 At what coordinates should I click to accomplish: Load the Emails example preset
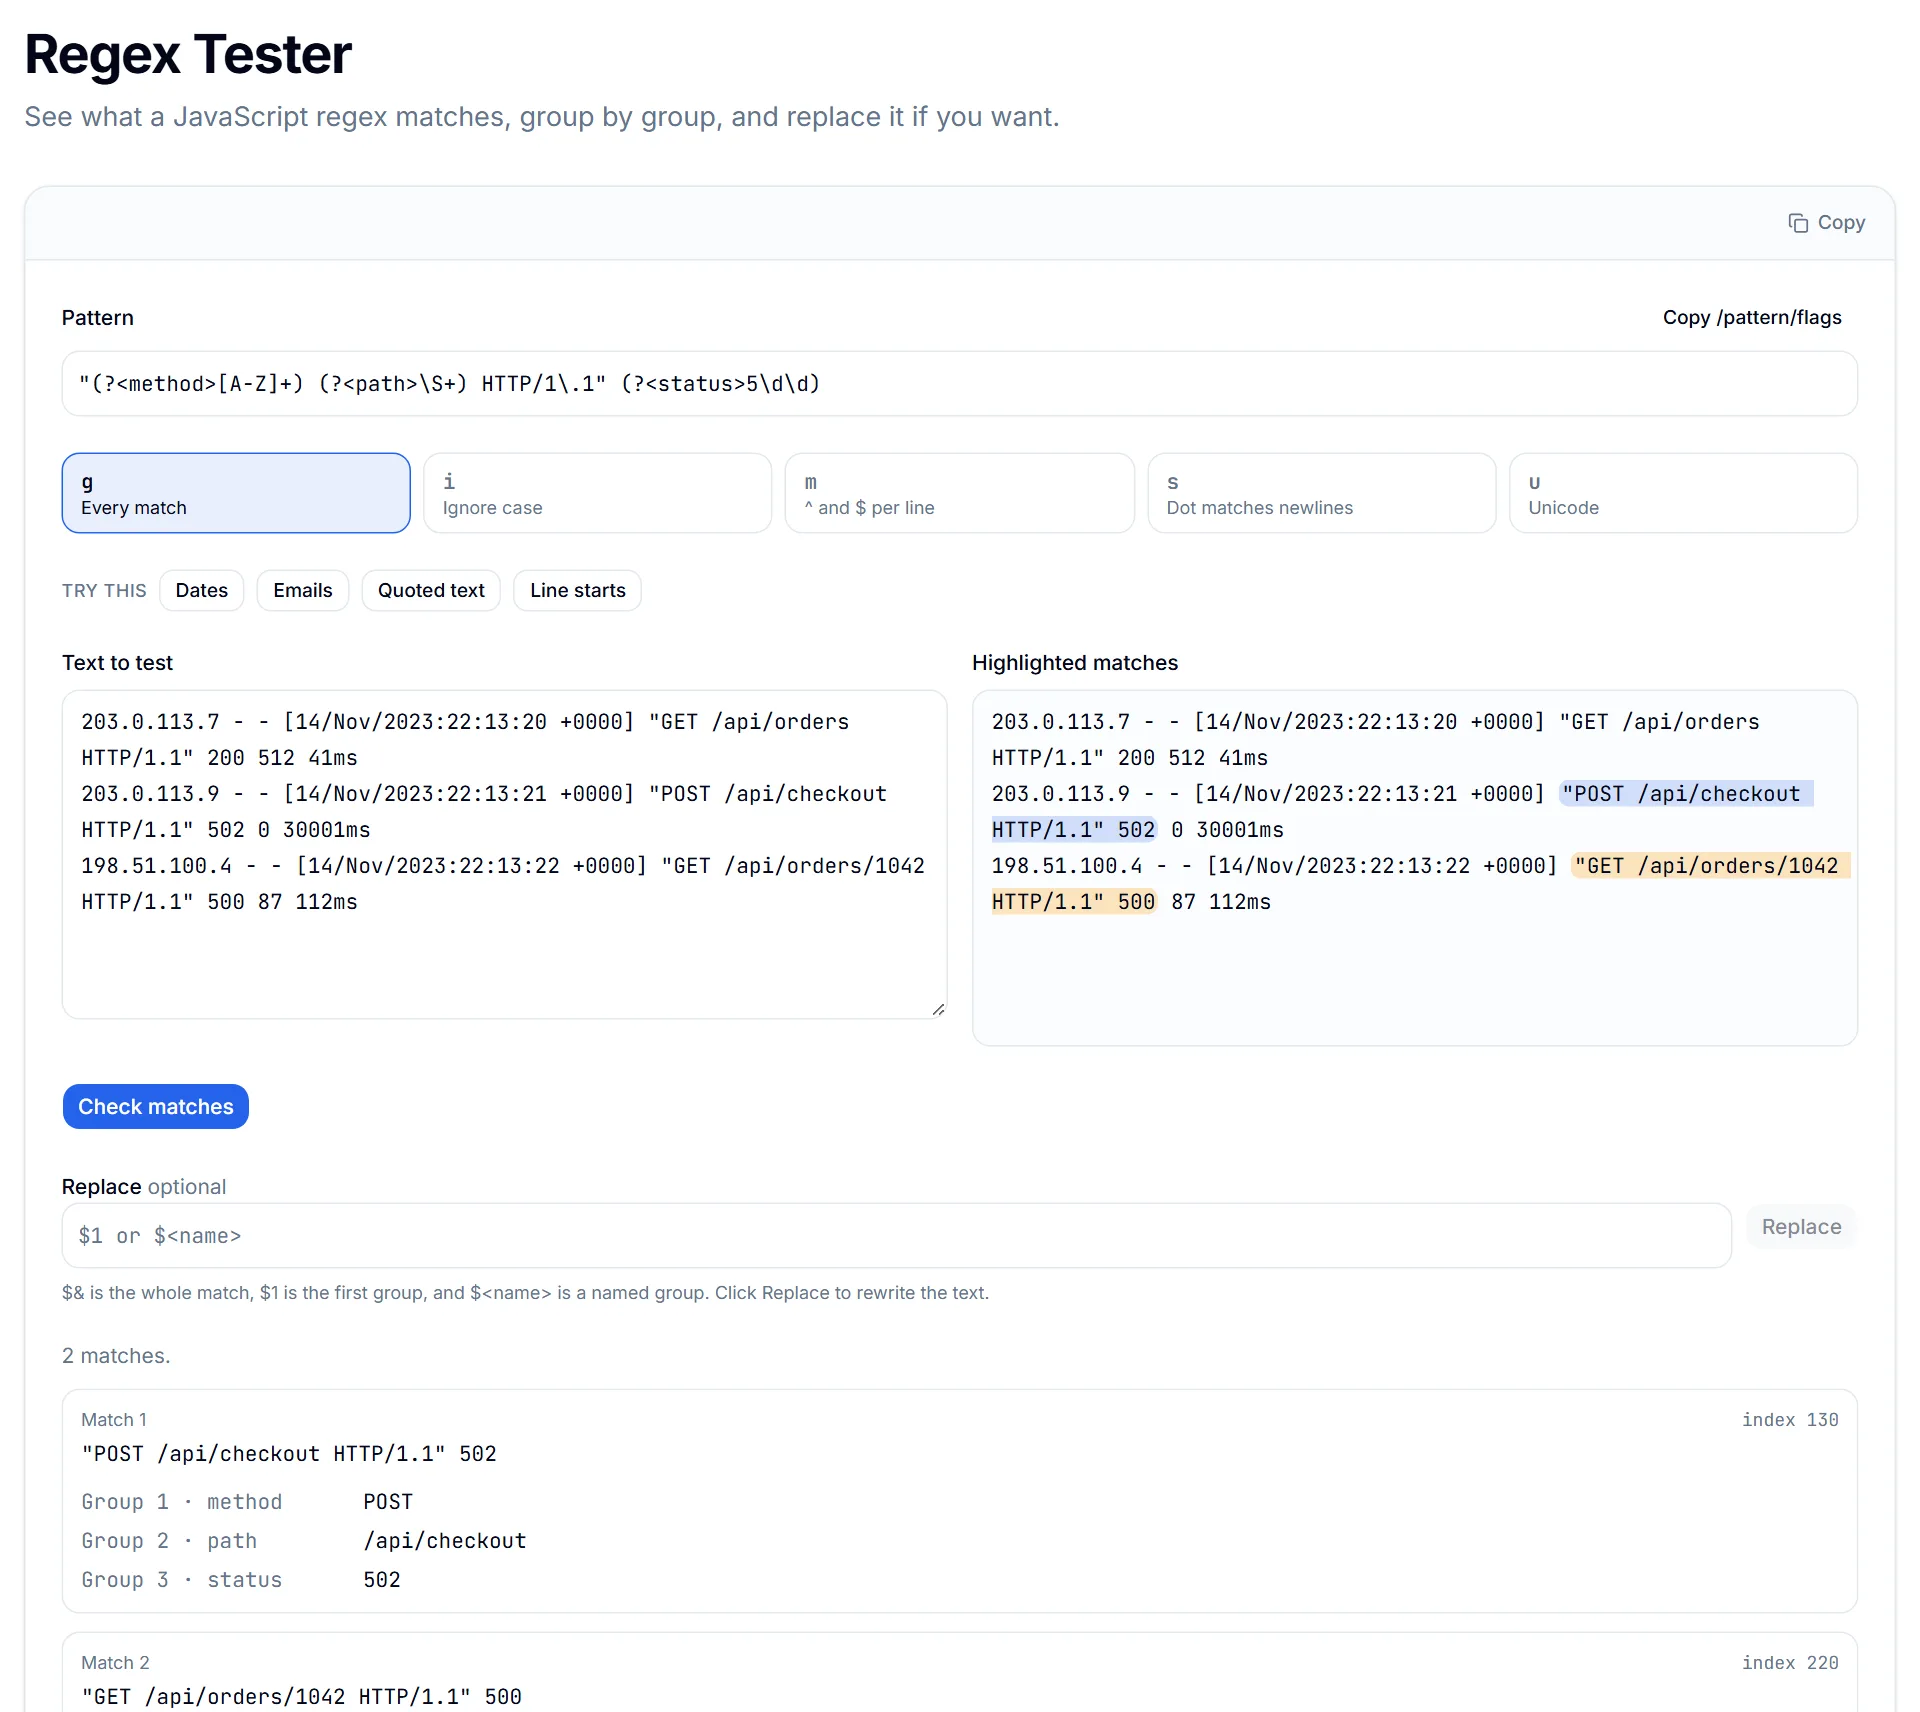[x=303, y=591]
